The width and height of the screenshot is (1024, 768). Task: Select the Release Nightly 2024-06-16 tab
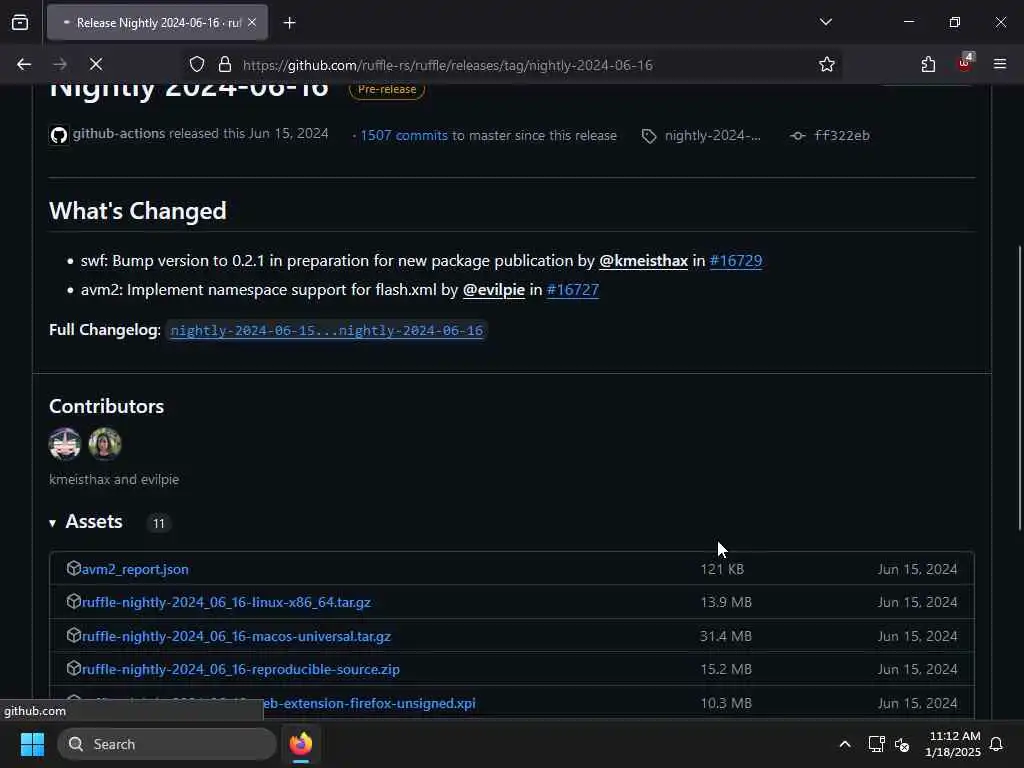tap(158, 23)
